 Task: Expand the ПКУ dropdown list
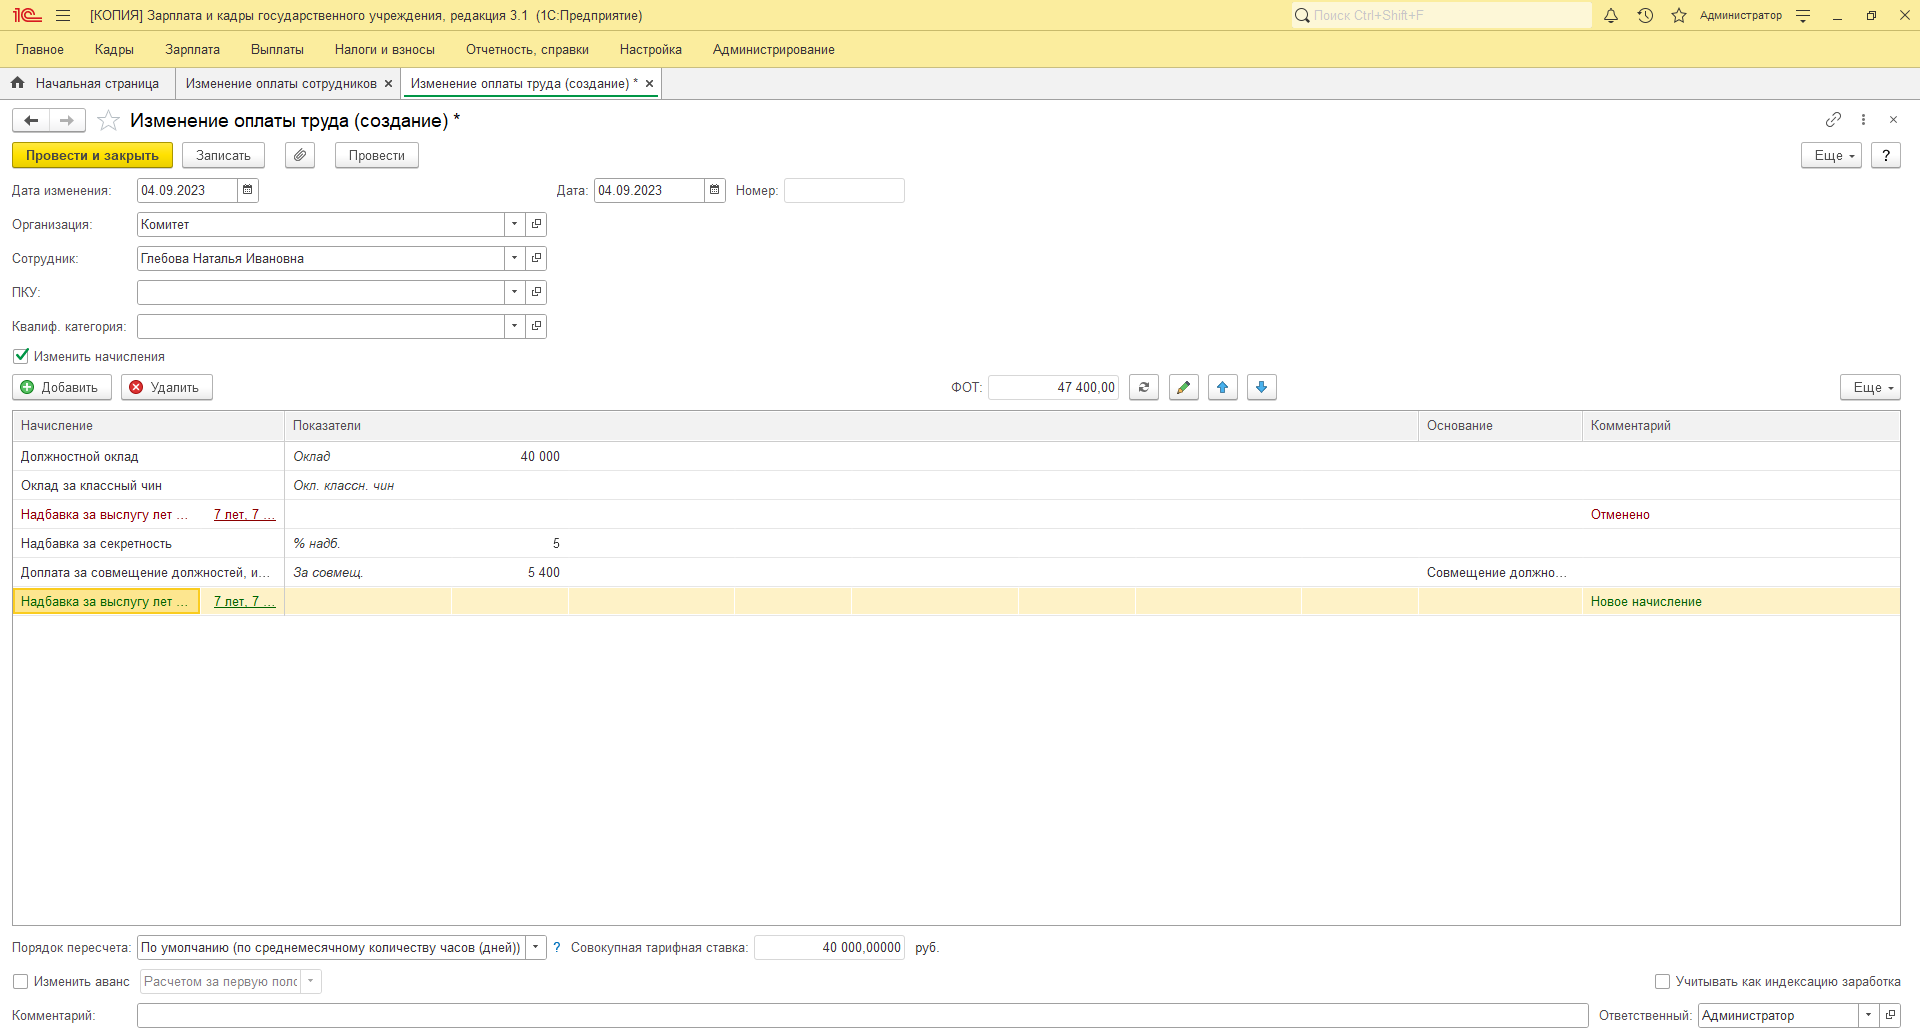tap(515, 293)
